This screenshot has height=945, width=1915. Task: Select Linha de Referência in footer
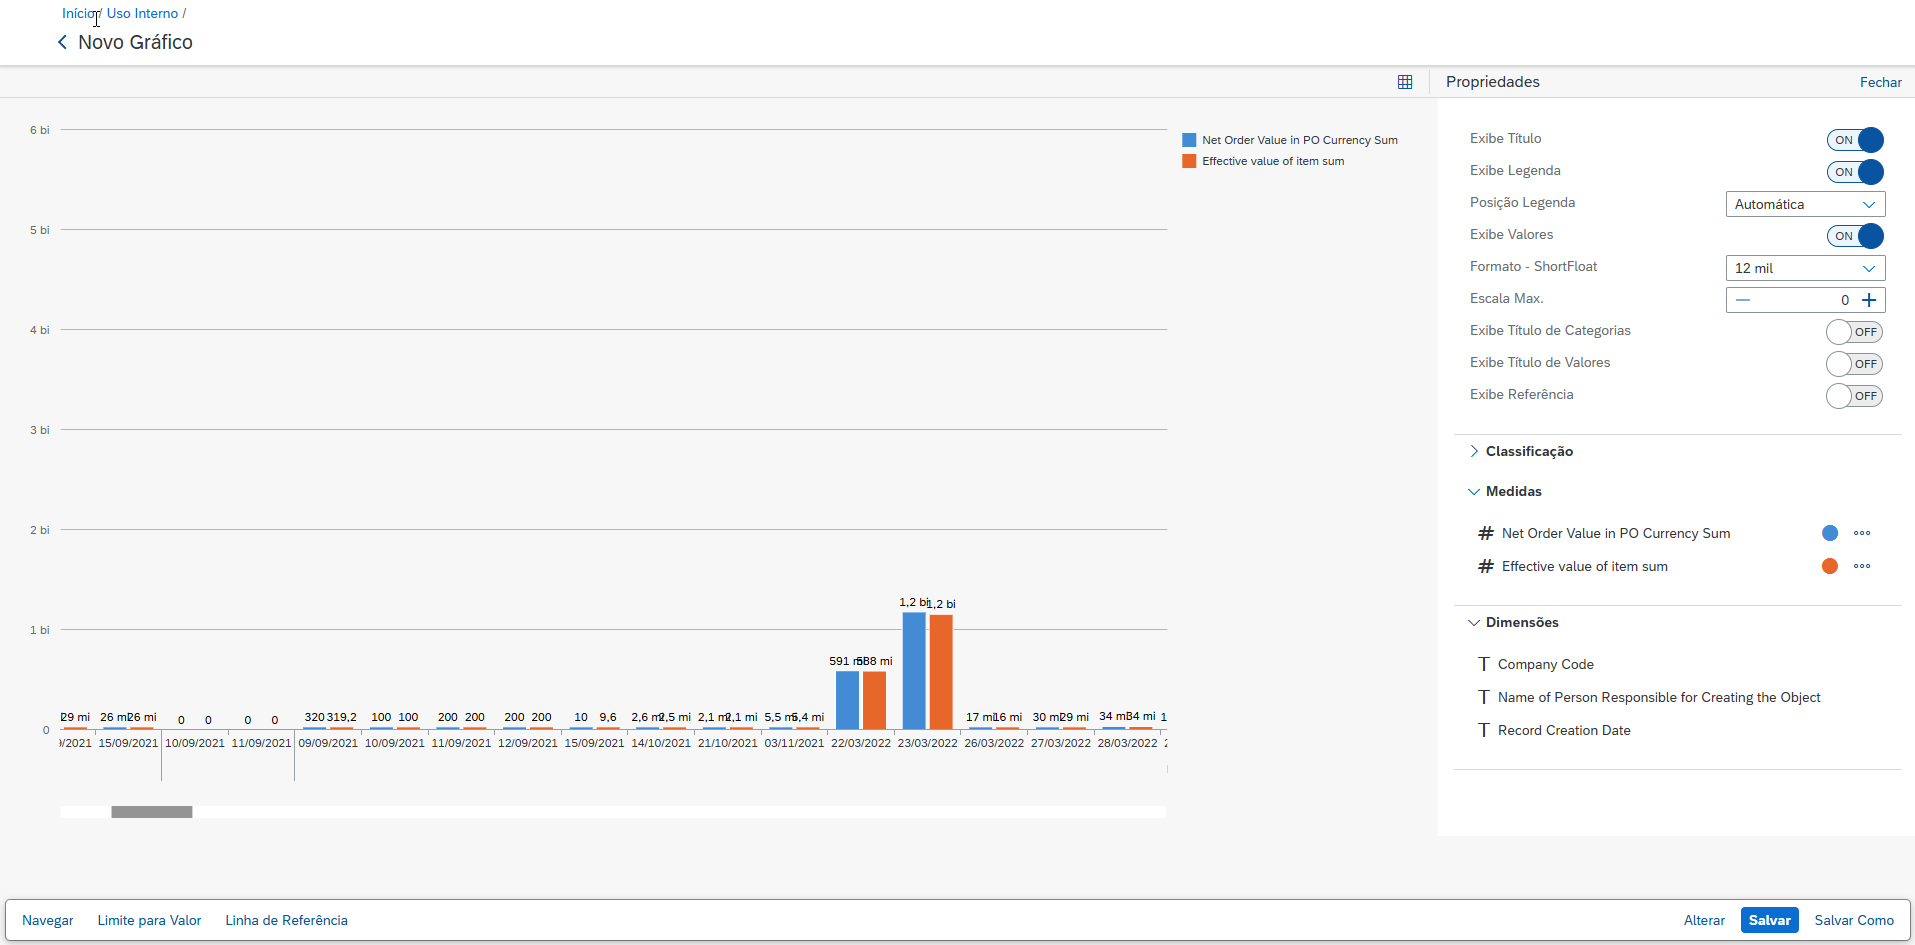point(286,920)
